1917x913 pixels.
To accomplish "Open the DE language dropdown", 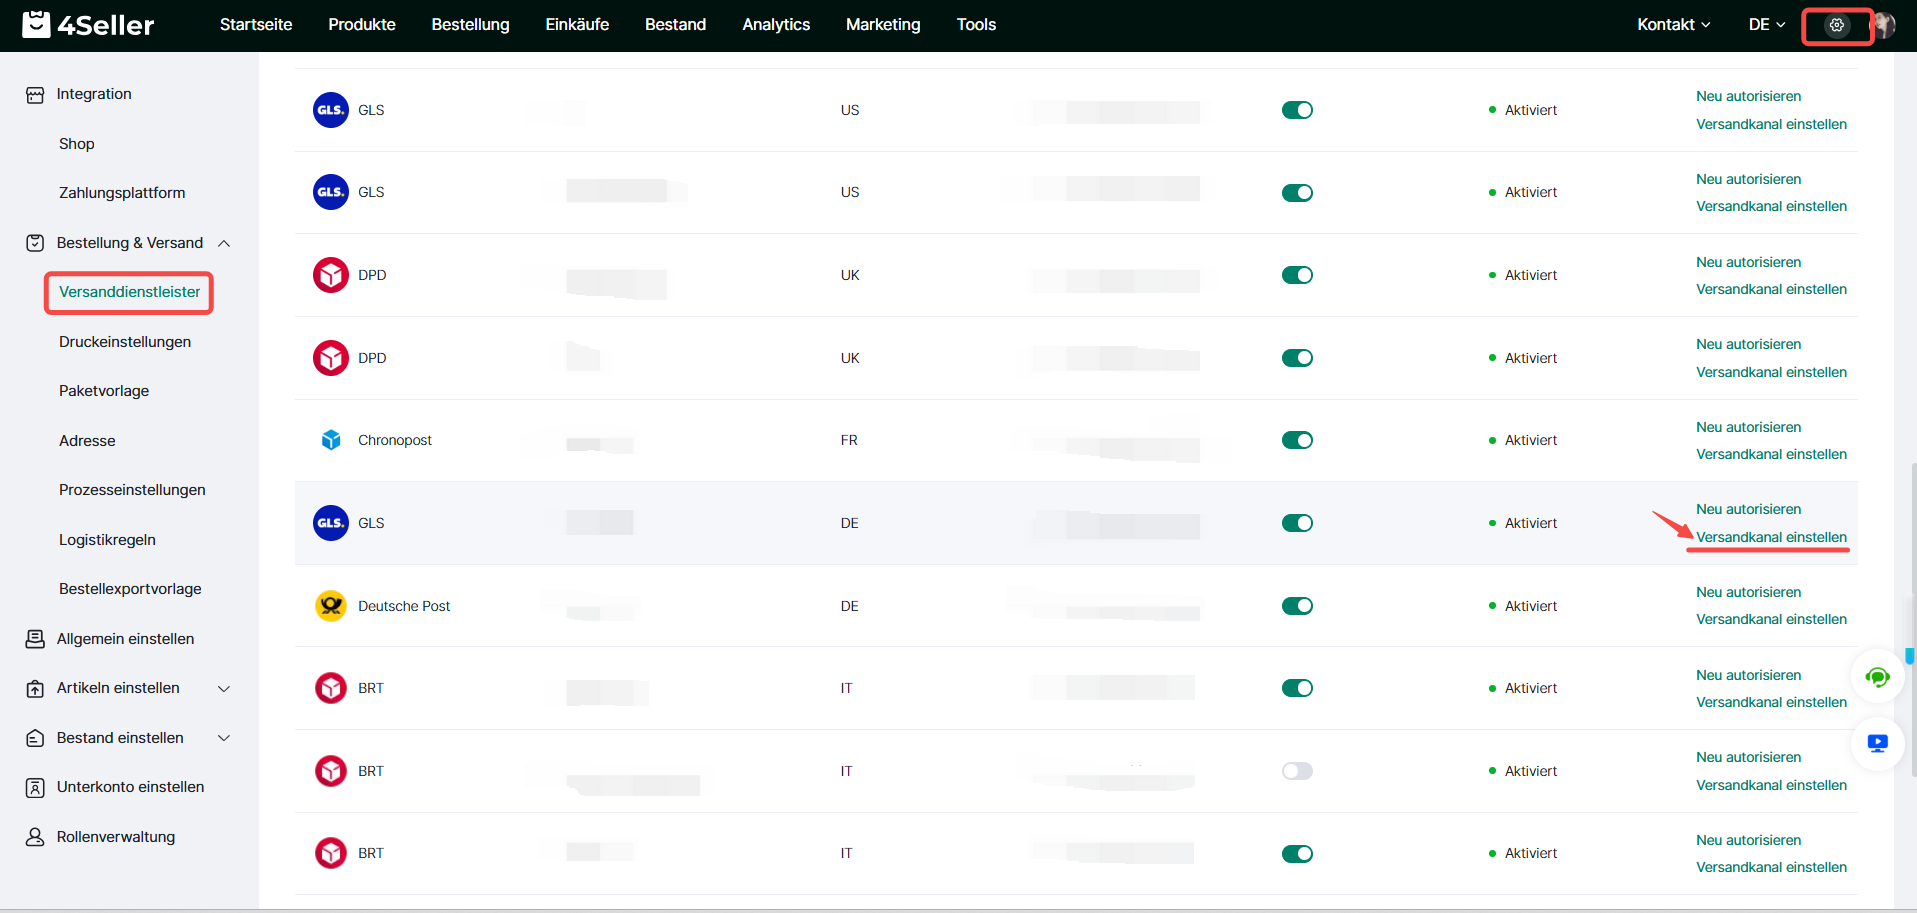I will pos(1766,25).
